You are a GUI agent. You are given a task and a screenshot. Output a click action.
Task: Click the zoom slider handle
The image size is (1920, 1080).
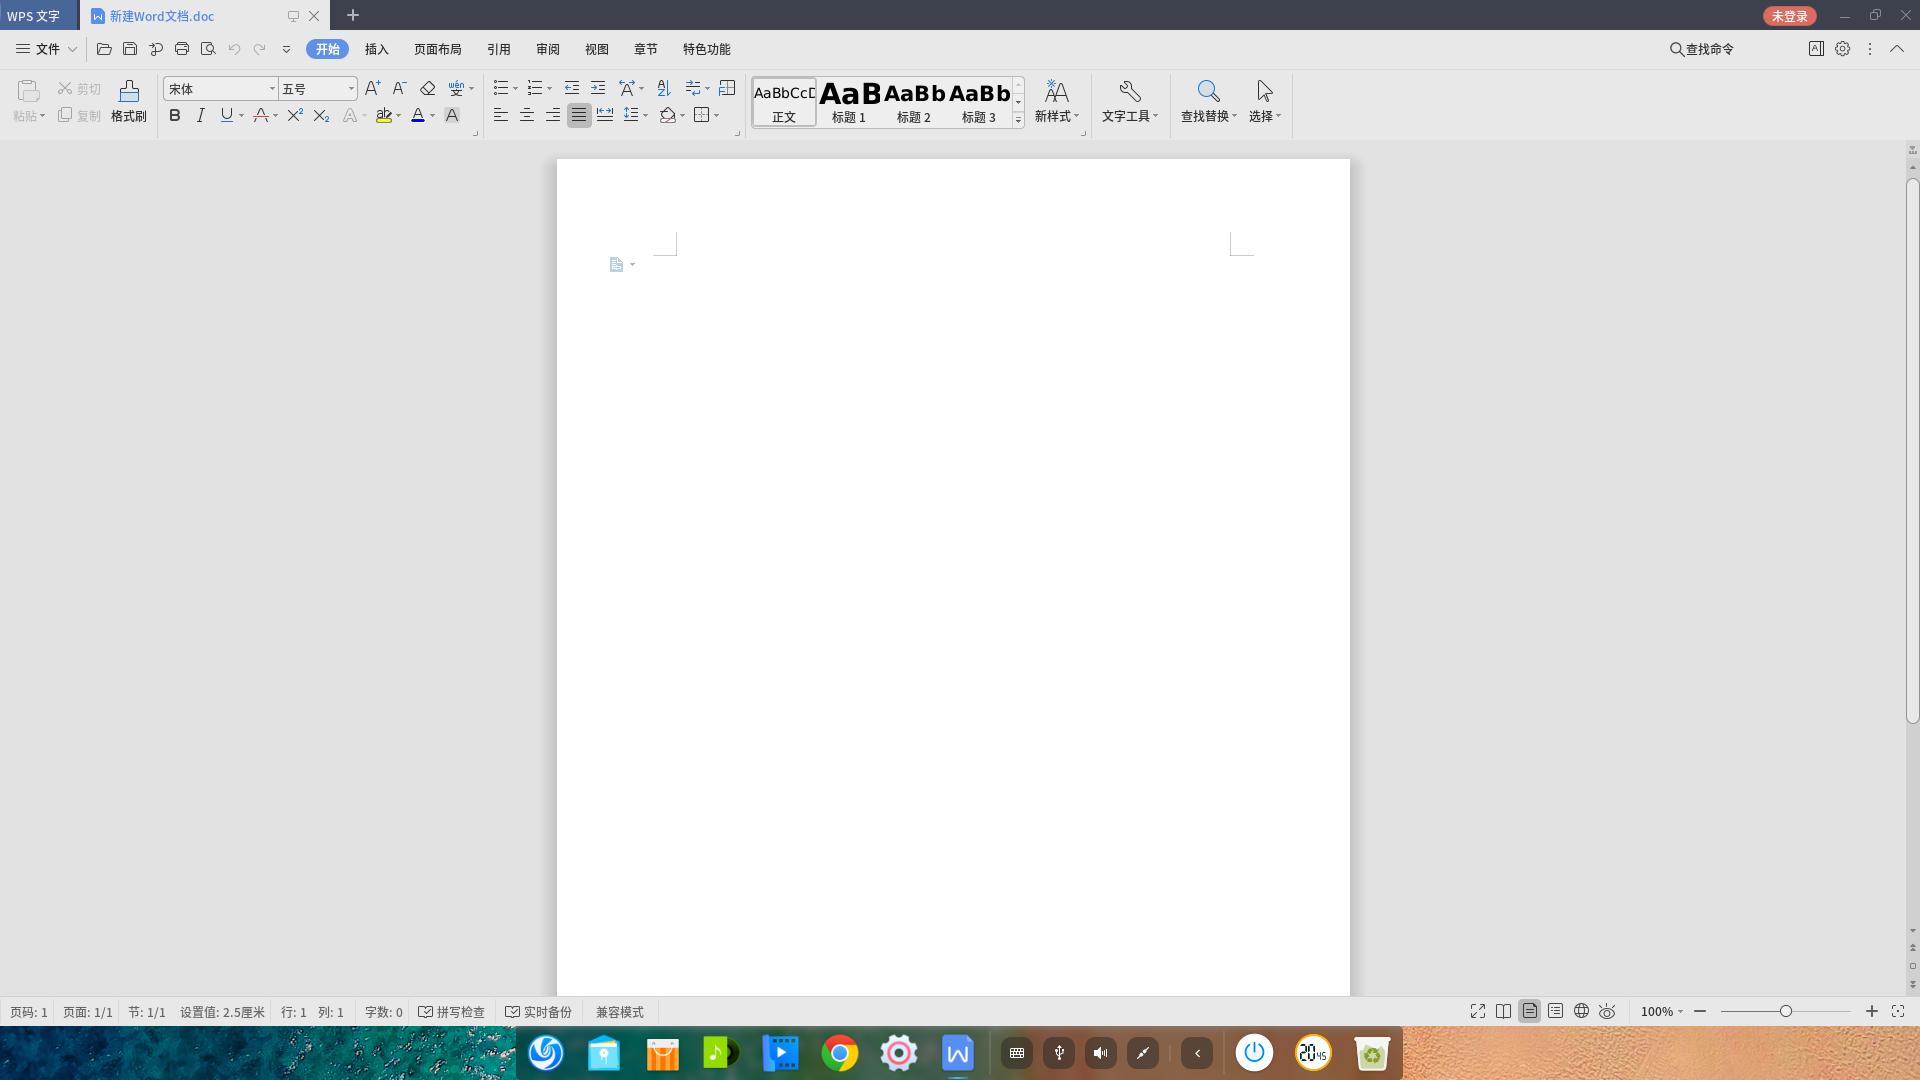(x=1786, y=1012)
